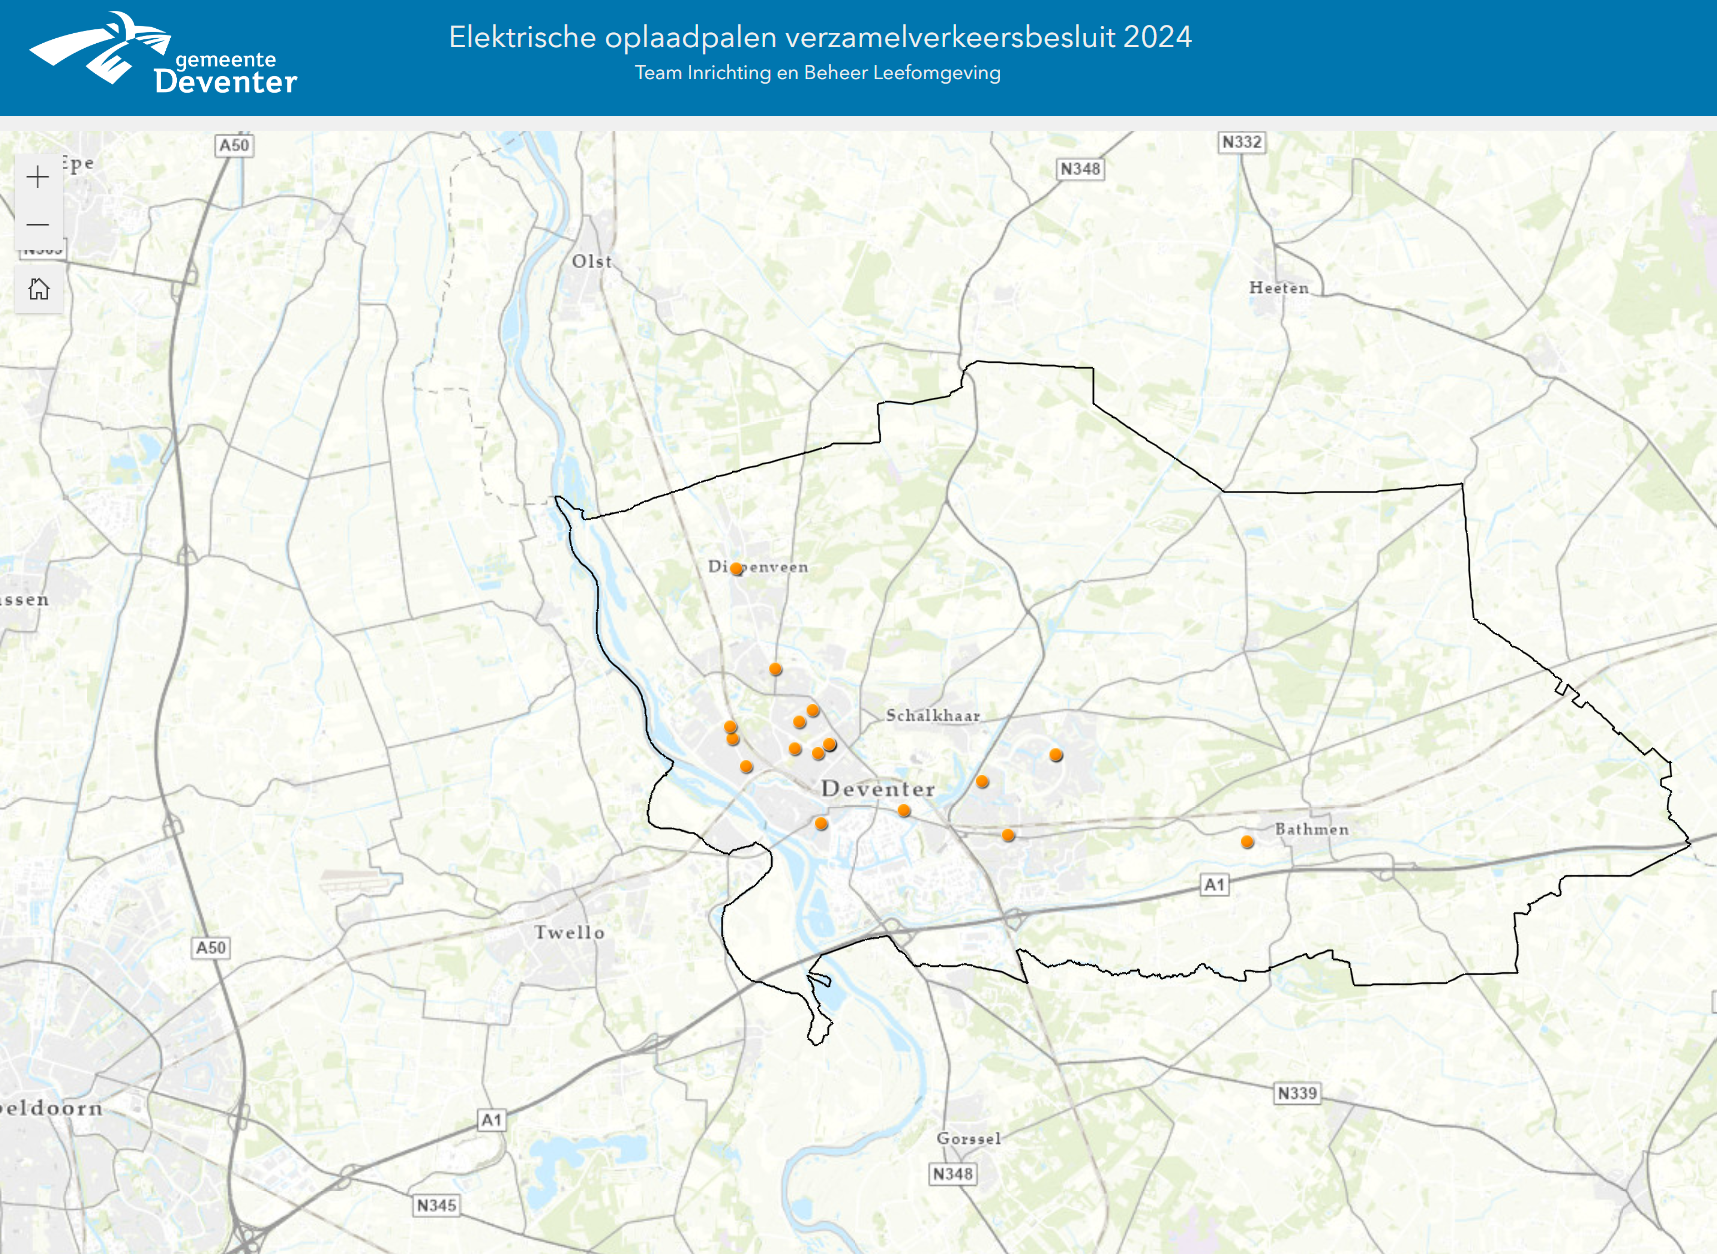Select the charging point marker on Diepenveen label
This screenshot has height=1254, width=1717.
[737, 569]
